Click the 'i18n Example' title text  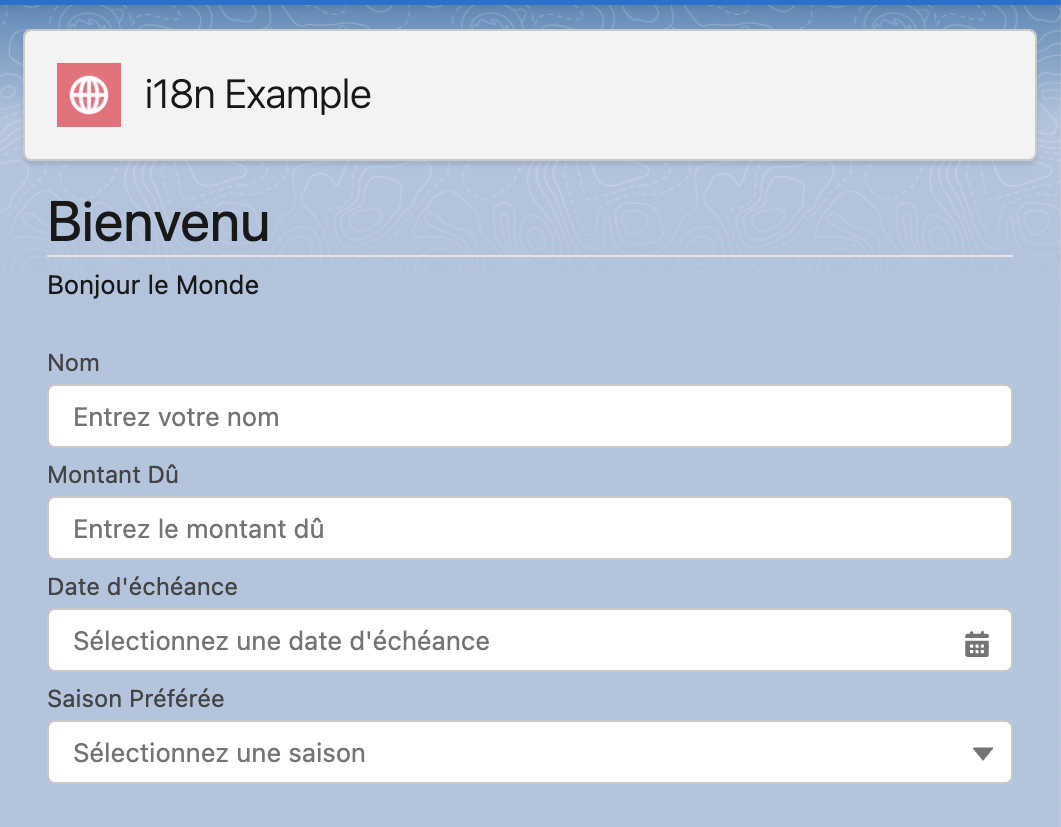pyautogui.click(x=257, y=95)
